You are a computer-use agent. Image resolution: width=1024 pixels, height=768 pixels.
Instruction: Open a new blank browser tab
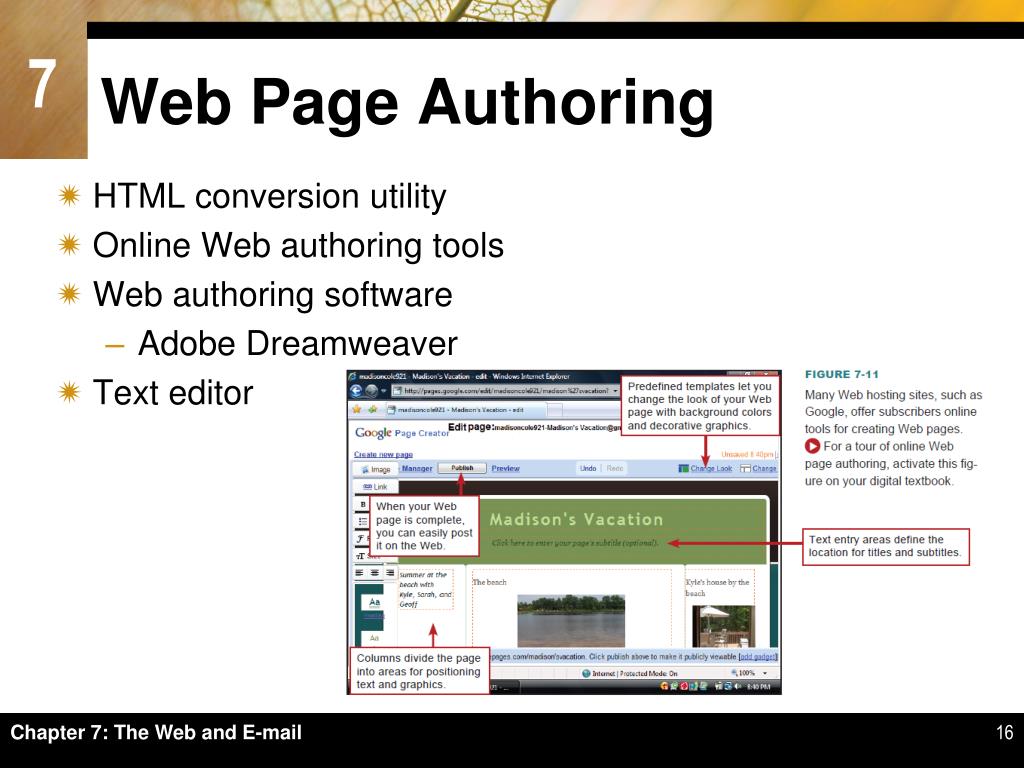point(554,410)
